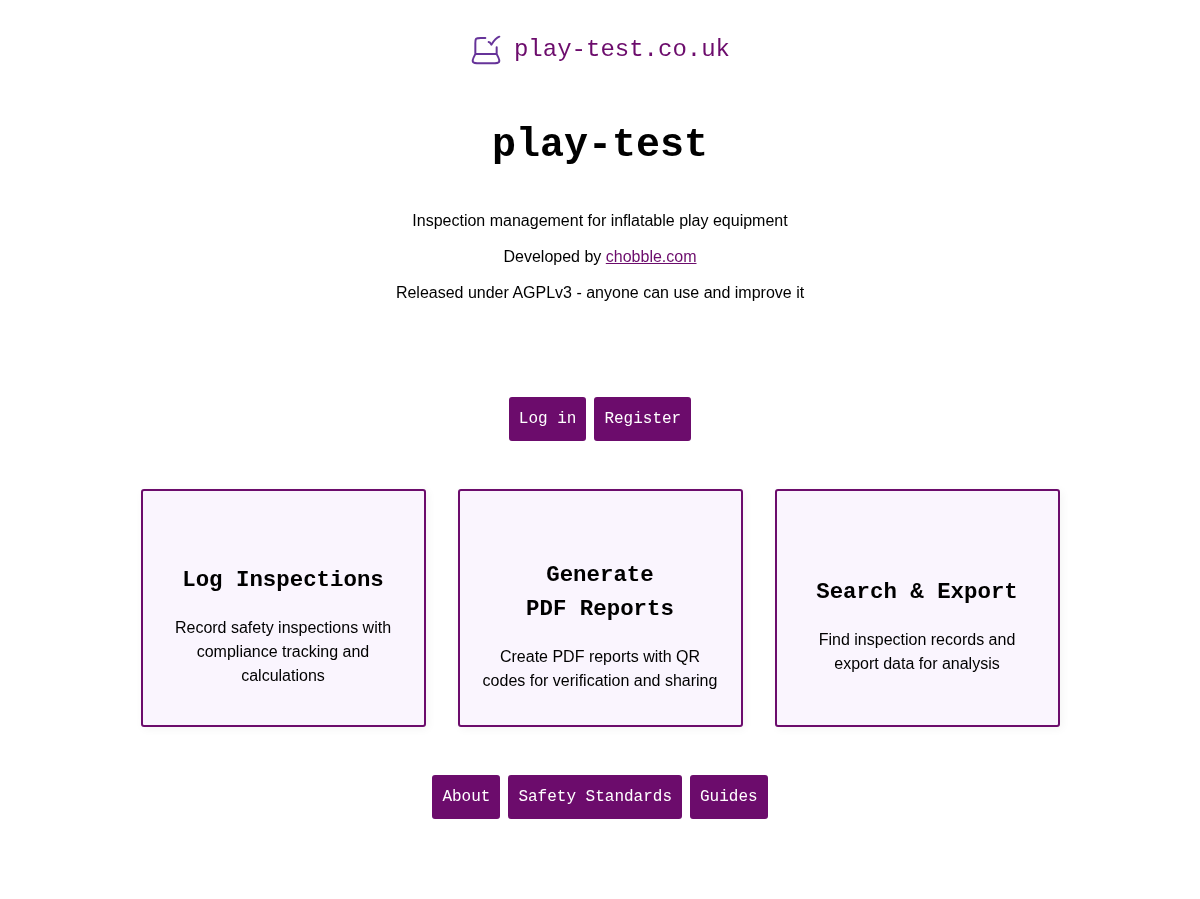The image size is (1200, 899).
Task: Open the Safety Standards page
Action: 595,796
